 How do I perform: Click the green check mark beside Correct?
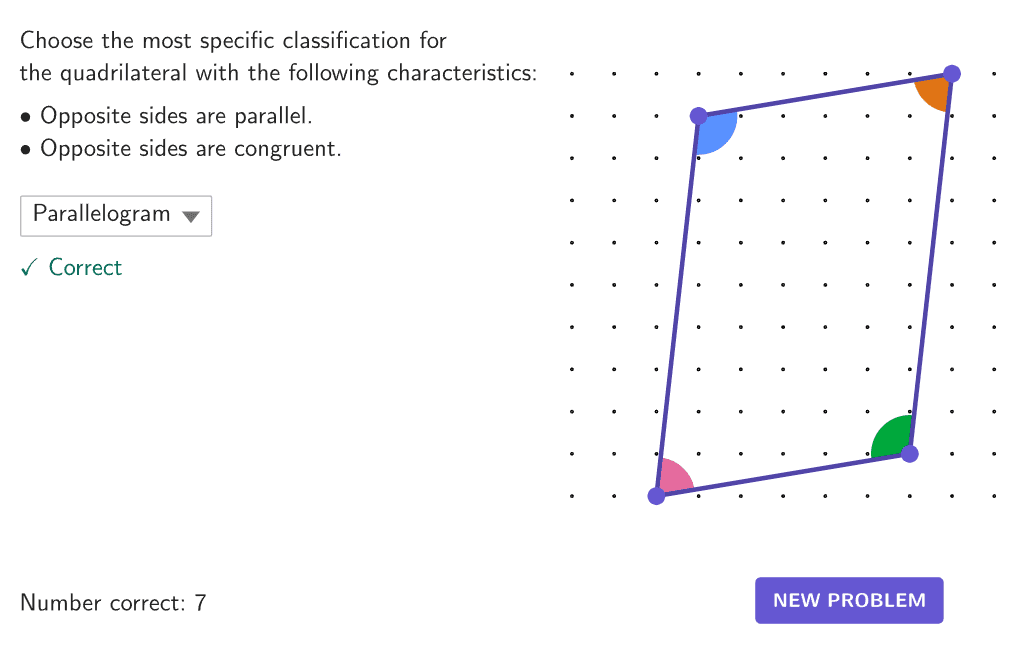tap(30, 267)
